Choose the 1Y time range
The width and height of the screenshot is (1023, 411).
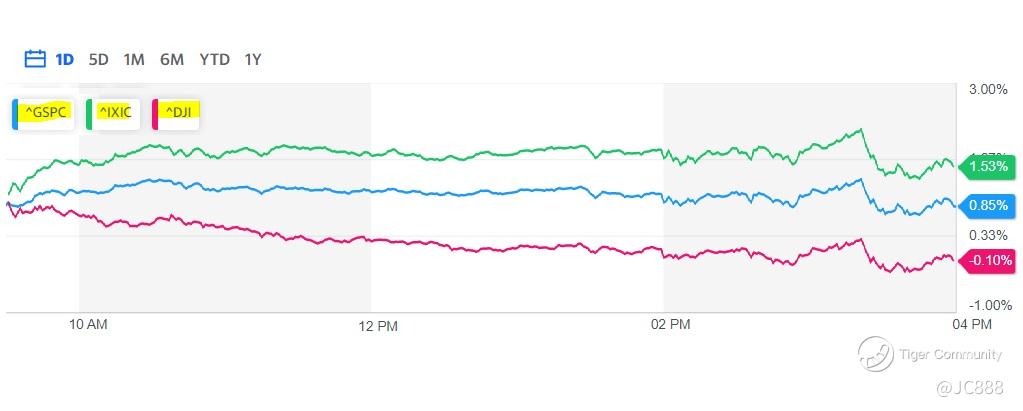tap(252, 60)
